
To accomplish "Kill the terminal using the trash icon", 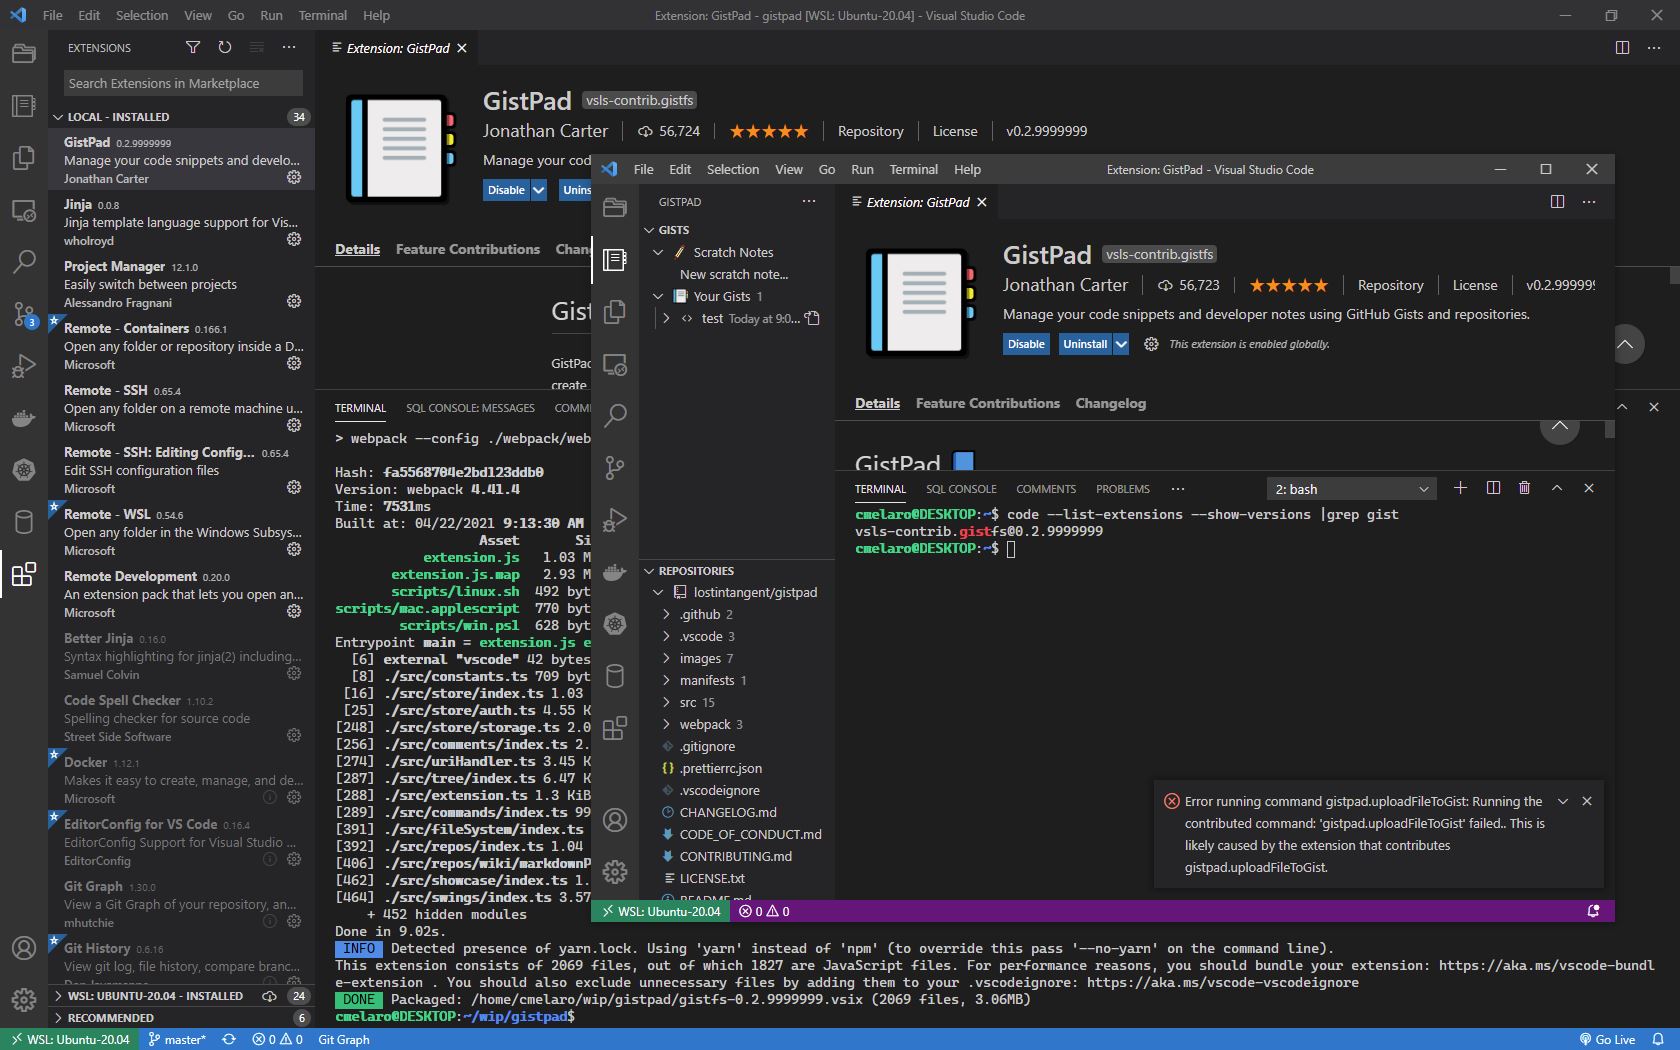I will click(x=1524, y=489).
